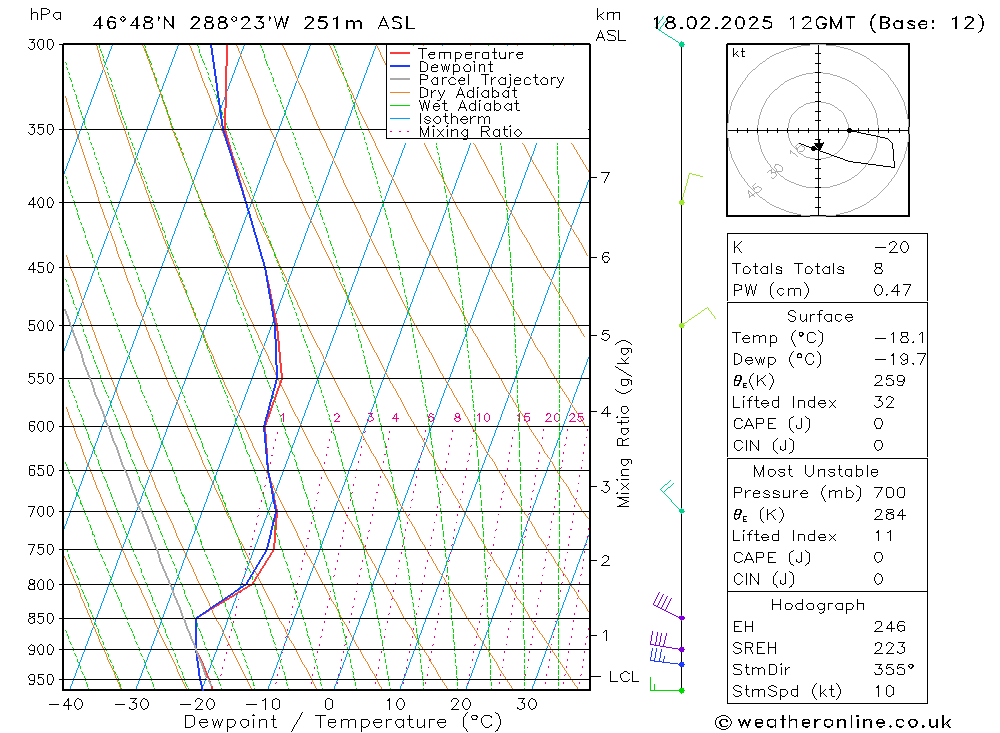
Task: Click the Surface Lifted Index value 32
Action: coord(885,403)
